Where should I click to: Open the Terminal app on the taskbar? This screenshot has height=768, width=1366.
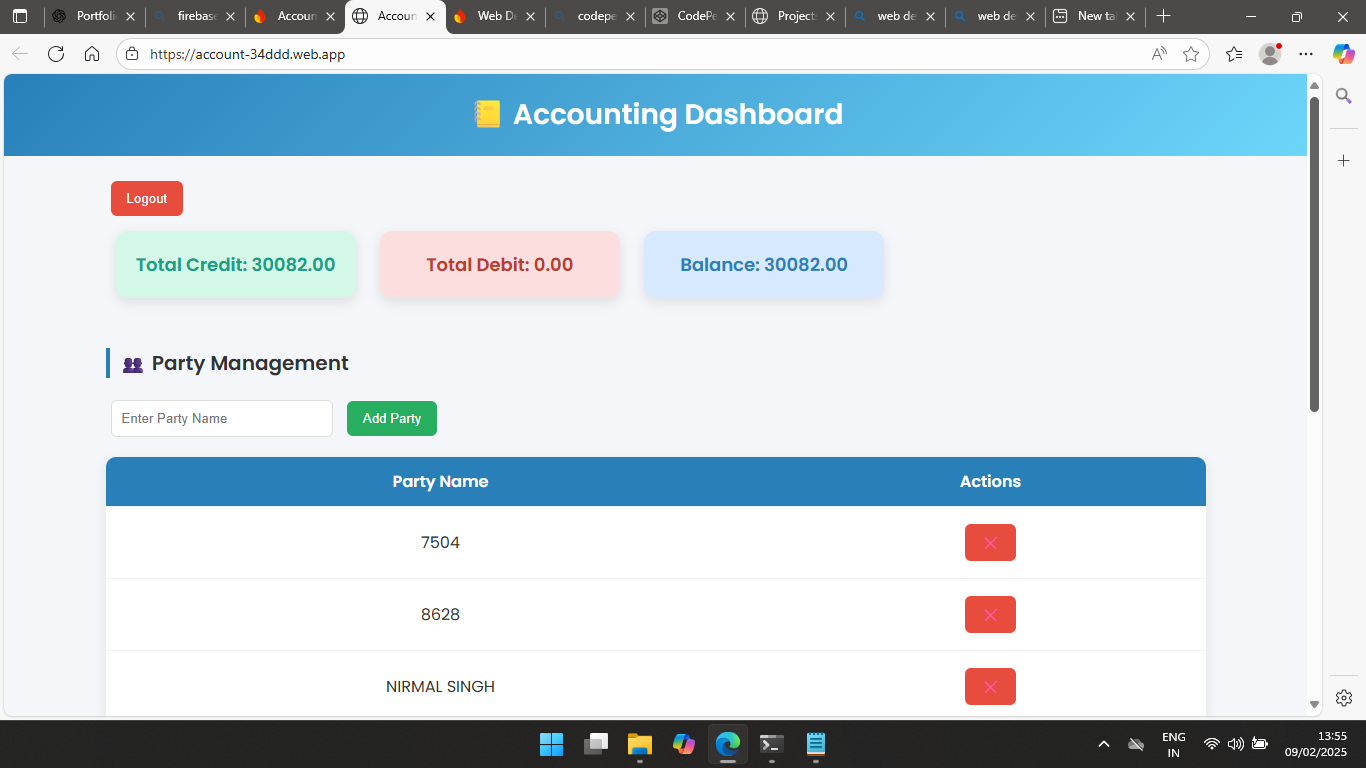772,744
